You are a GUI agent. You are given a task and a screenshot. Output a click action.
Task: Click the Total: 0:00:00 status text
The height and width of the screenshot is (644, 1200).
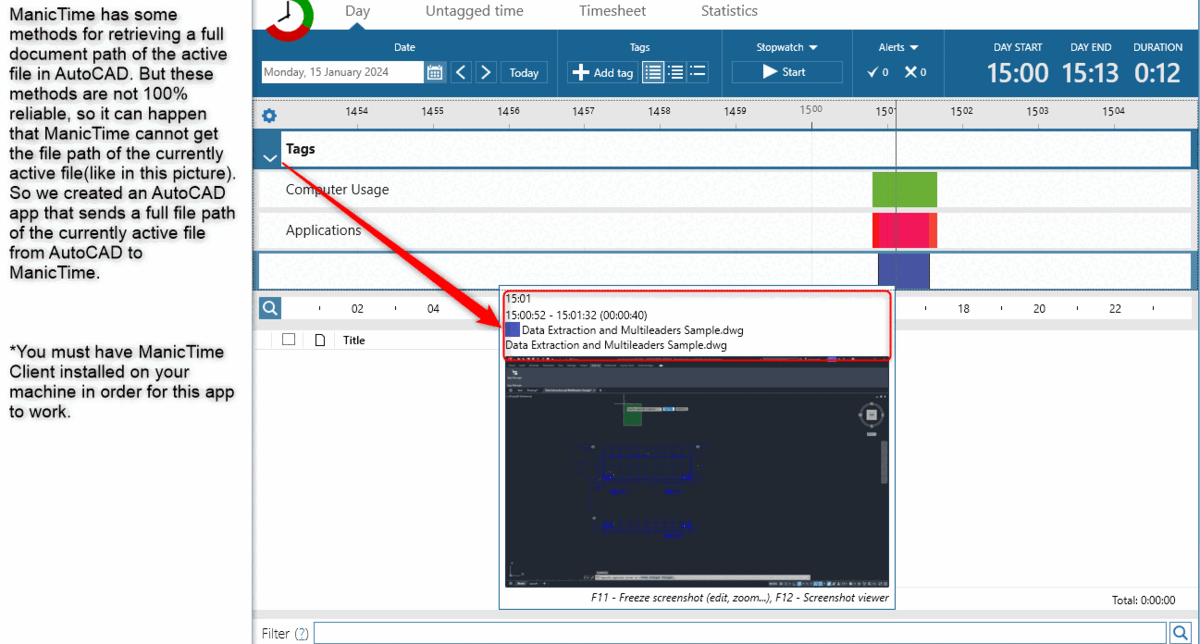point(1143,600)
